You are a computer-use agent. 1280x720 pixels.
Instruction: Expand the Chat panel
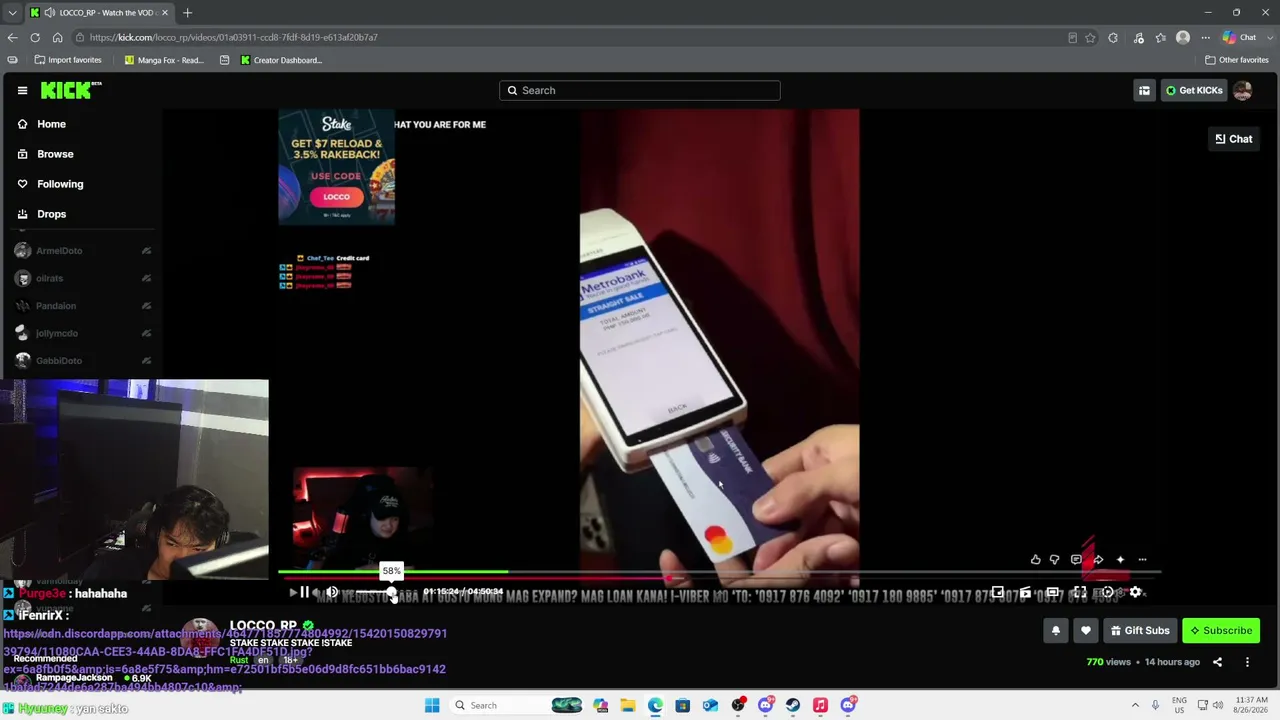coord(1233,139)
